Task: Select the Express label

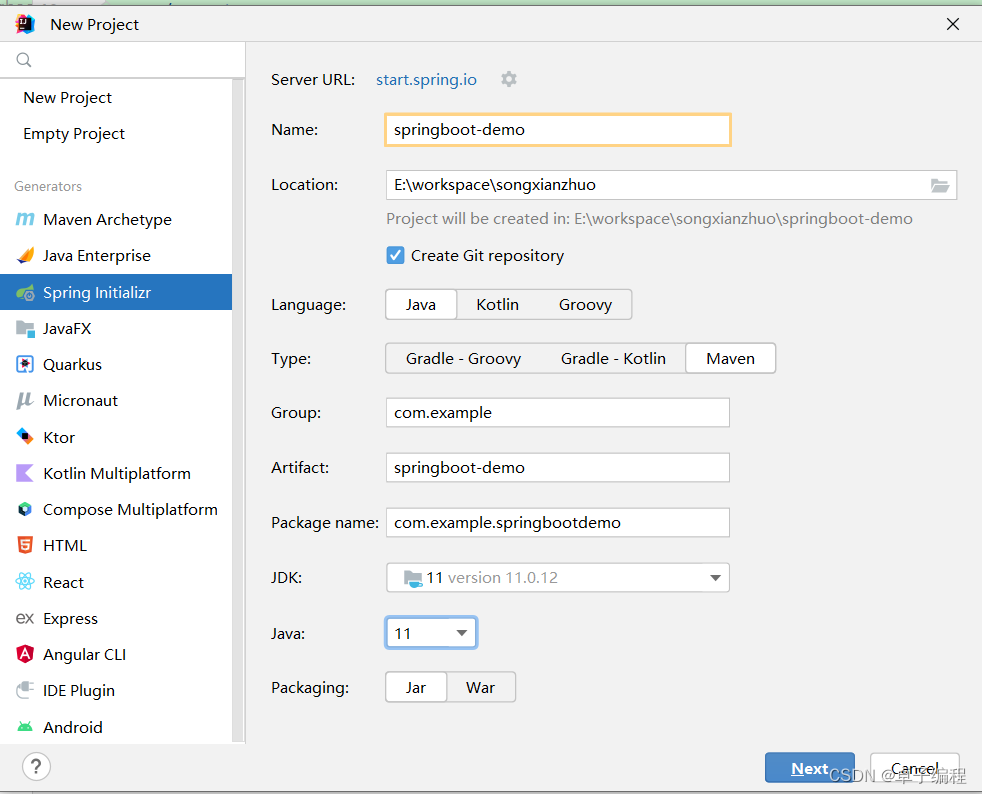Action: pyautogui.click(x=70, y=619)
